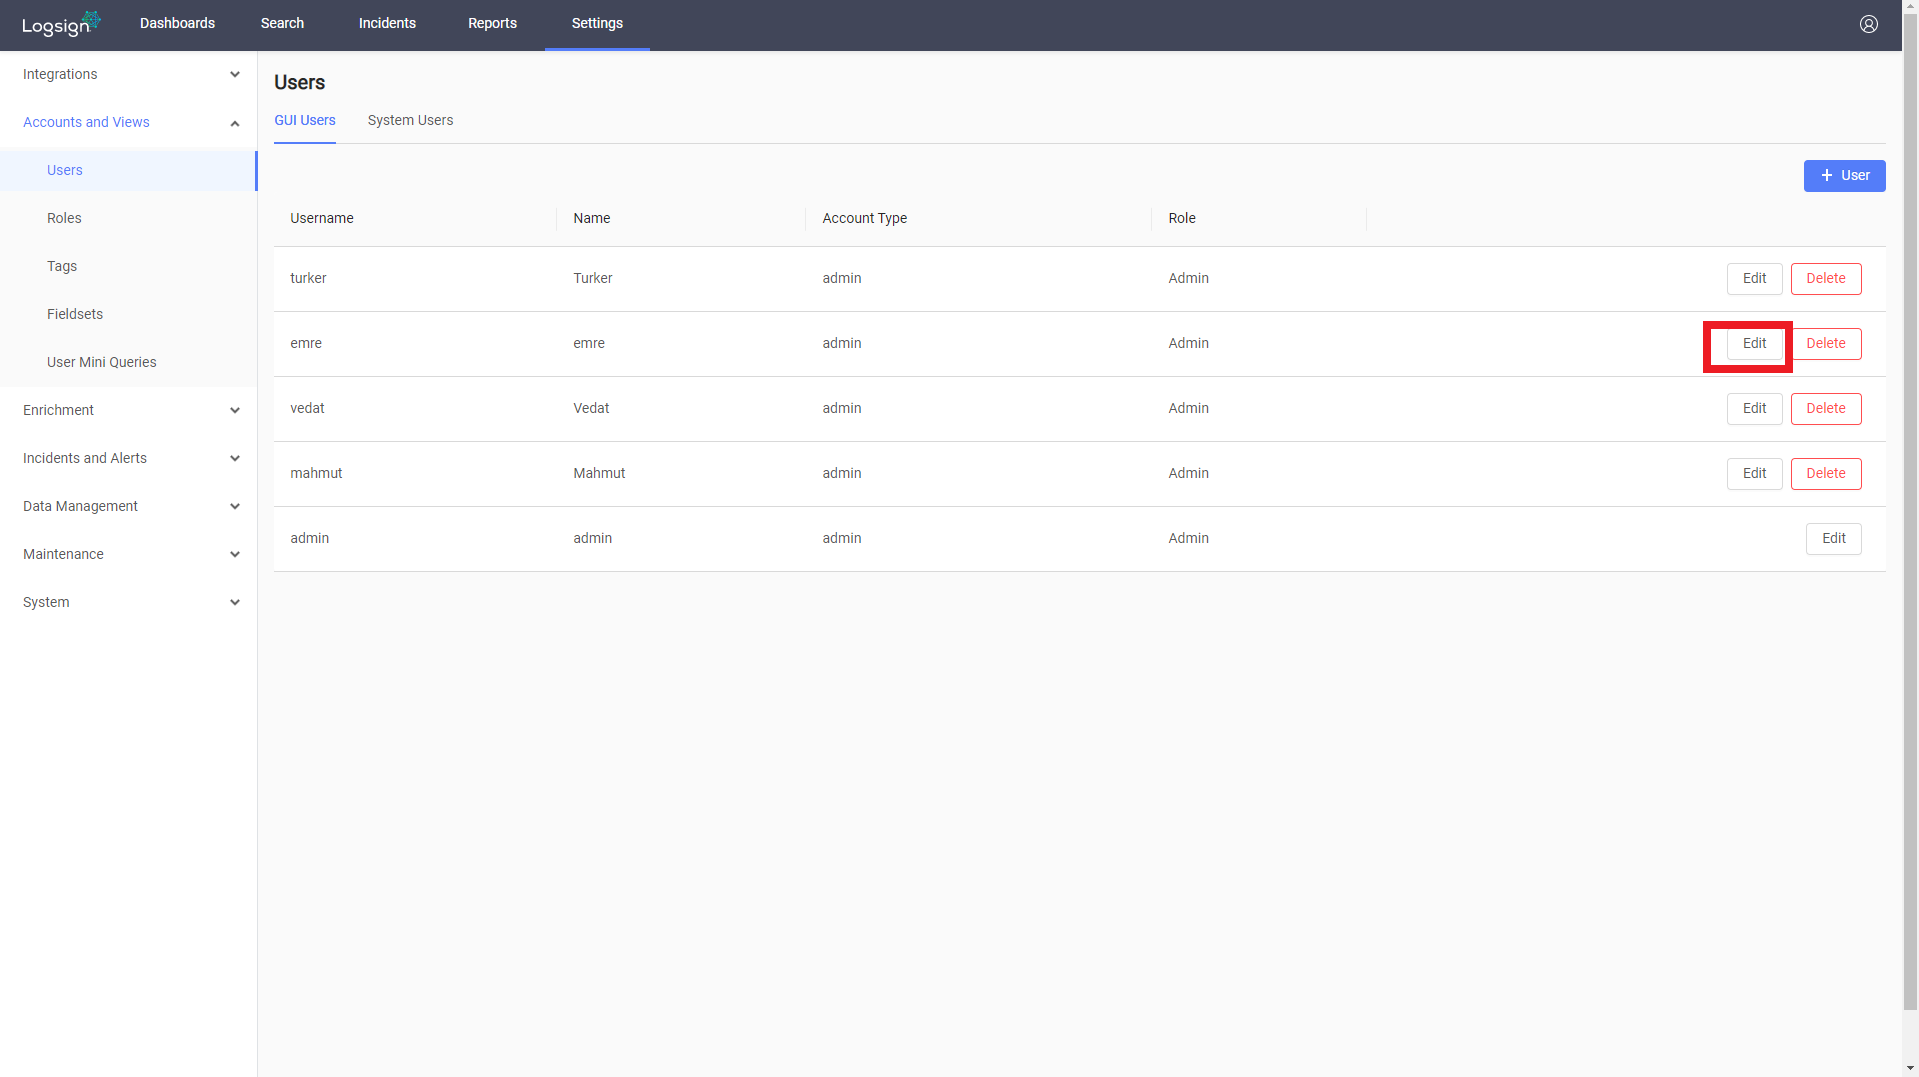Viewport: 1919px width, 1077px height.
Task: Select Users in the sidebar
Action: [x=128, y=170]
